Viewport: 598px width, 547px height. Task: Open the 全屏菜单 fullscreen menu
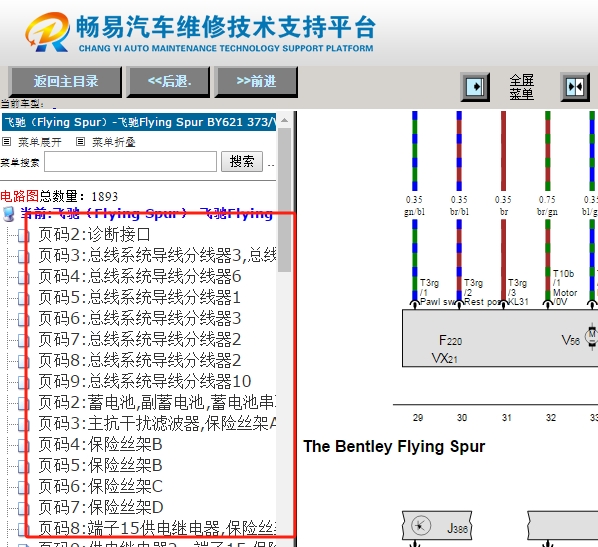click(521, 87)
